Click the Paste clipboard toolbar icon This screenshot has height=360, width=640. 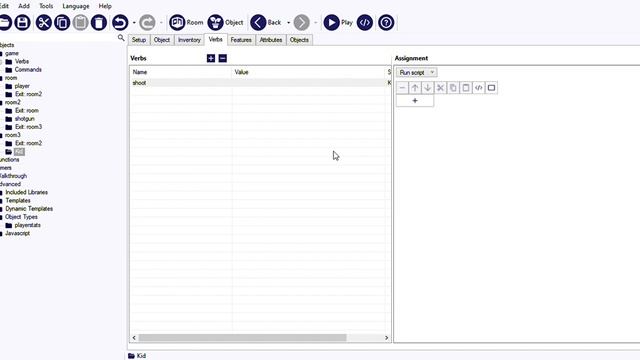pos(80,22)
